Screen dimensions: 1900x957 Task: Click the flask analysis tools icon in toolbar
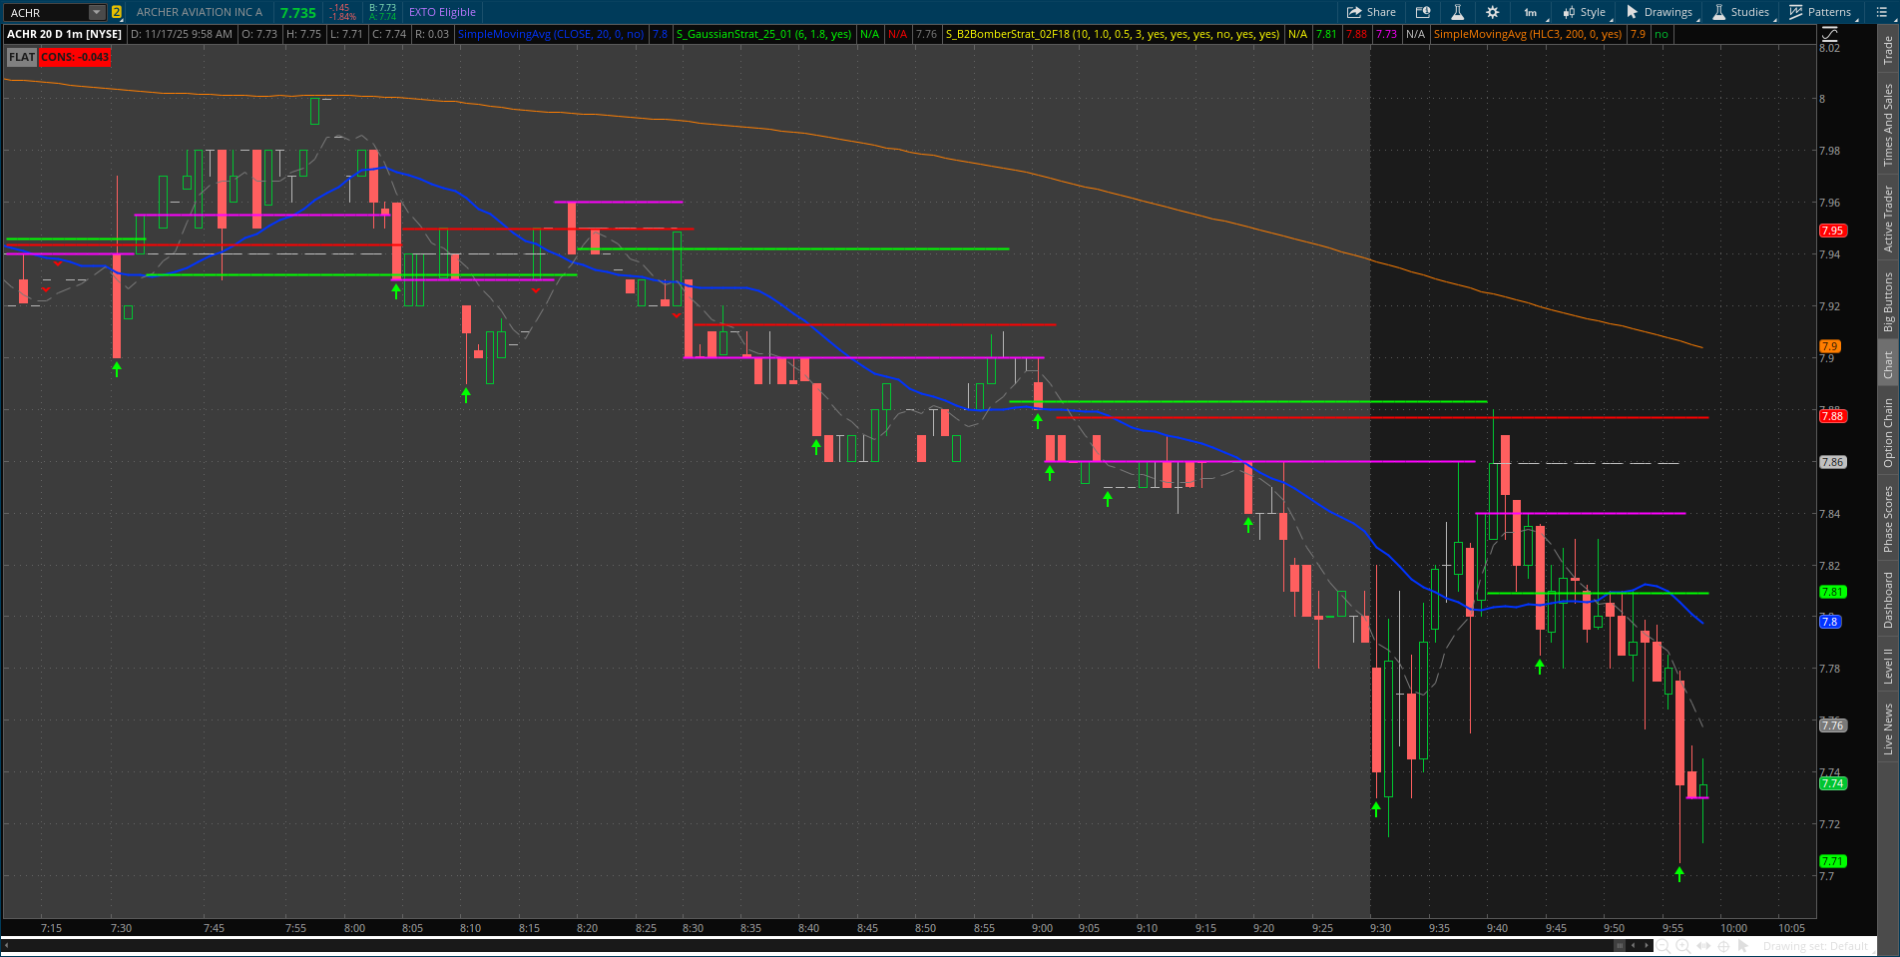point(1458,11)
